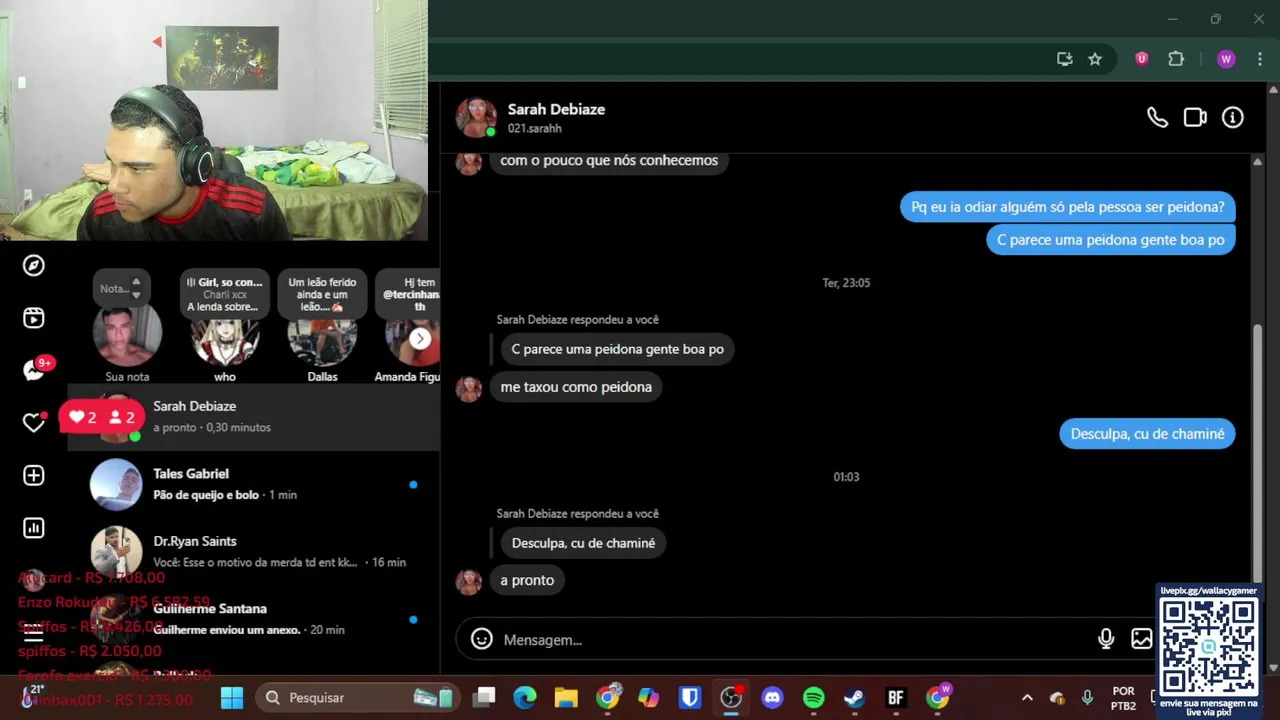Open the Guilherme Santana conversation
Screen dimensions: 1280x720
254,619
